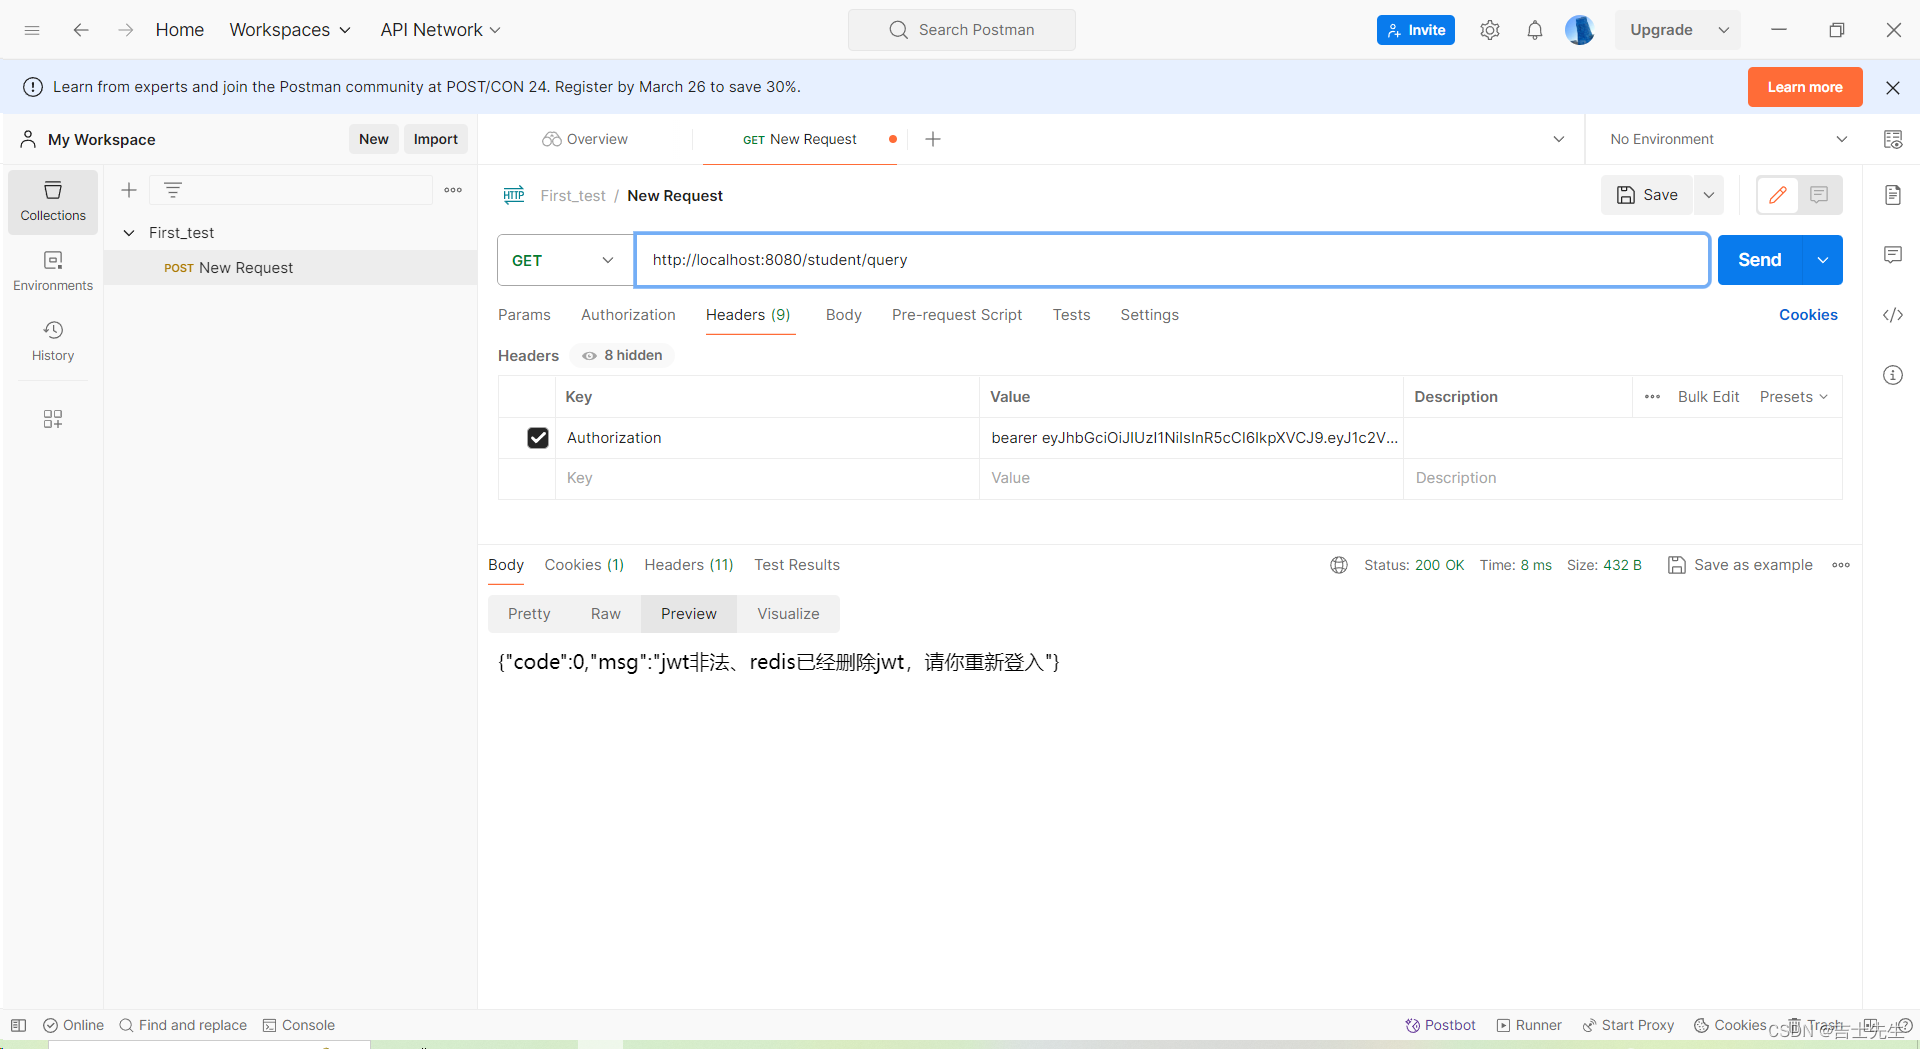Add a new request tab with plus
The height and width of the screenshot is (1049, 1920).
(933, 139)
